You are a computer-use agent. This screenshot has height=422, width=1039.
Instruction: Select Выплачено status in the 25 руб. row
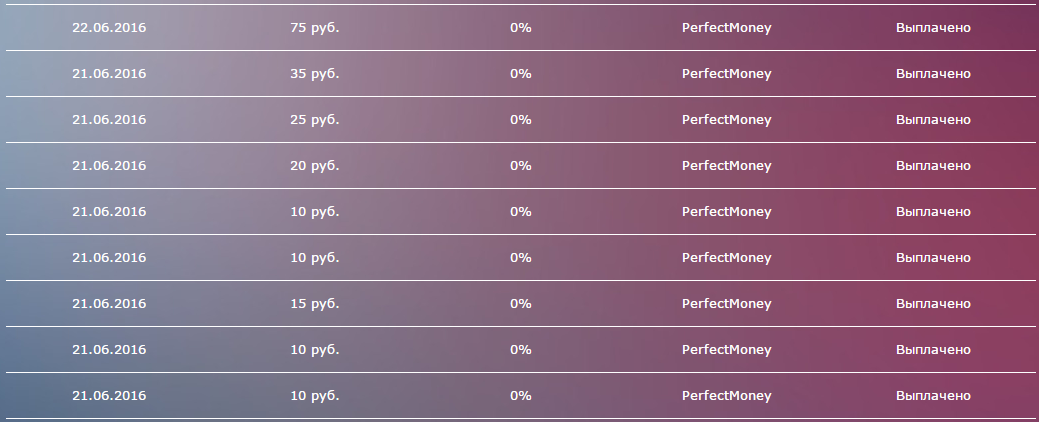click(x=932, y=120)
